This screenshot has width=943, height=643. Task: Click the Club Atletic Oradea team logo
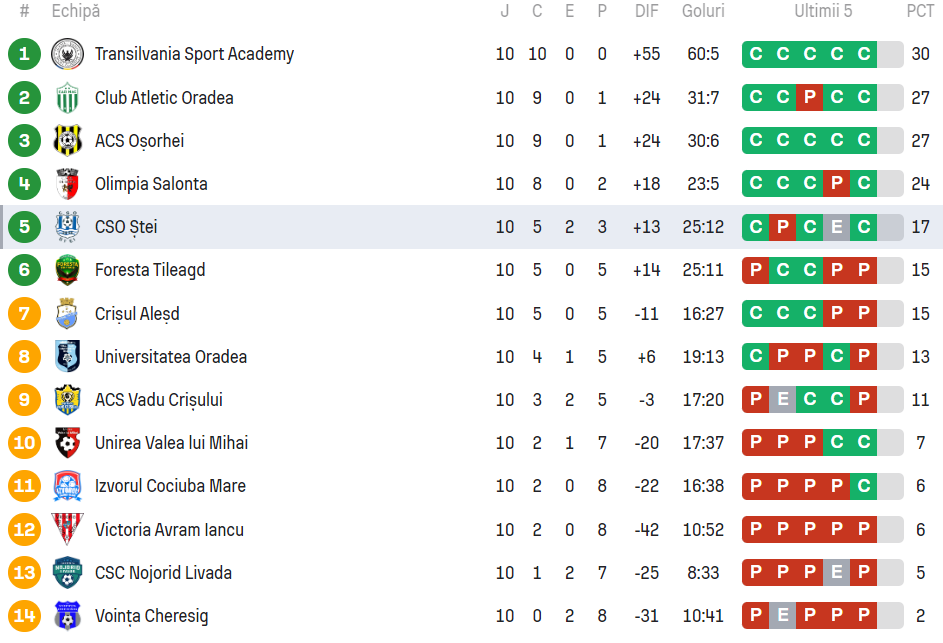pyautogui.click(x=67, y=98)
